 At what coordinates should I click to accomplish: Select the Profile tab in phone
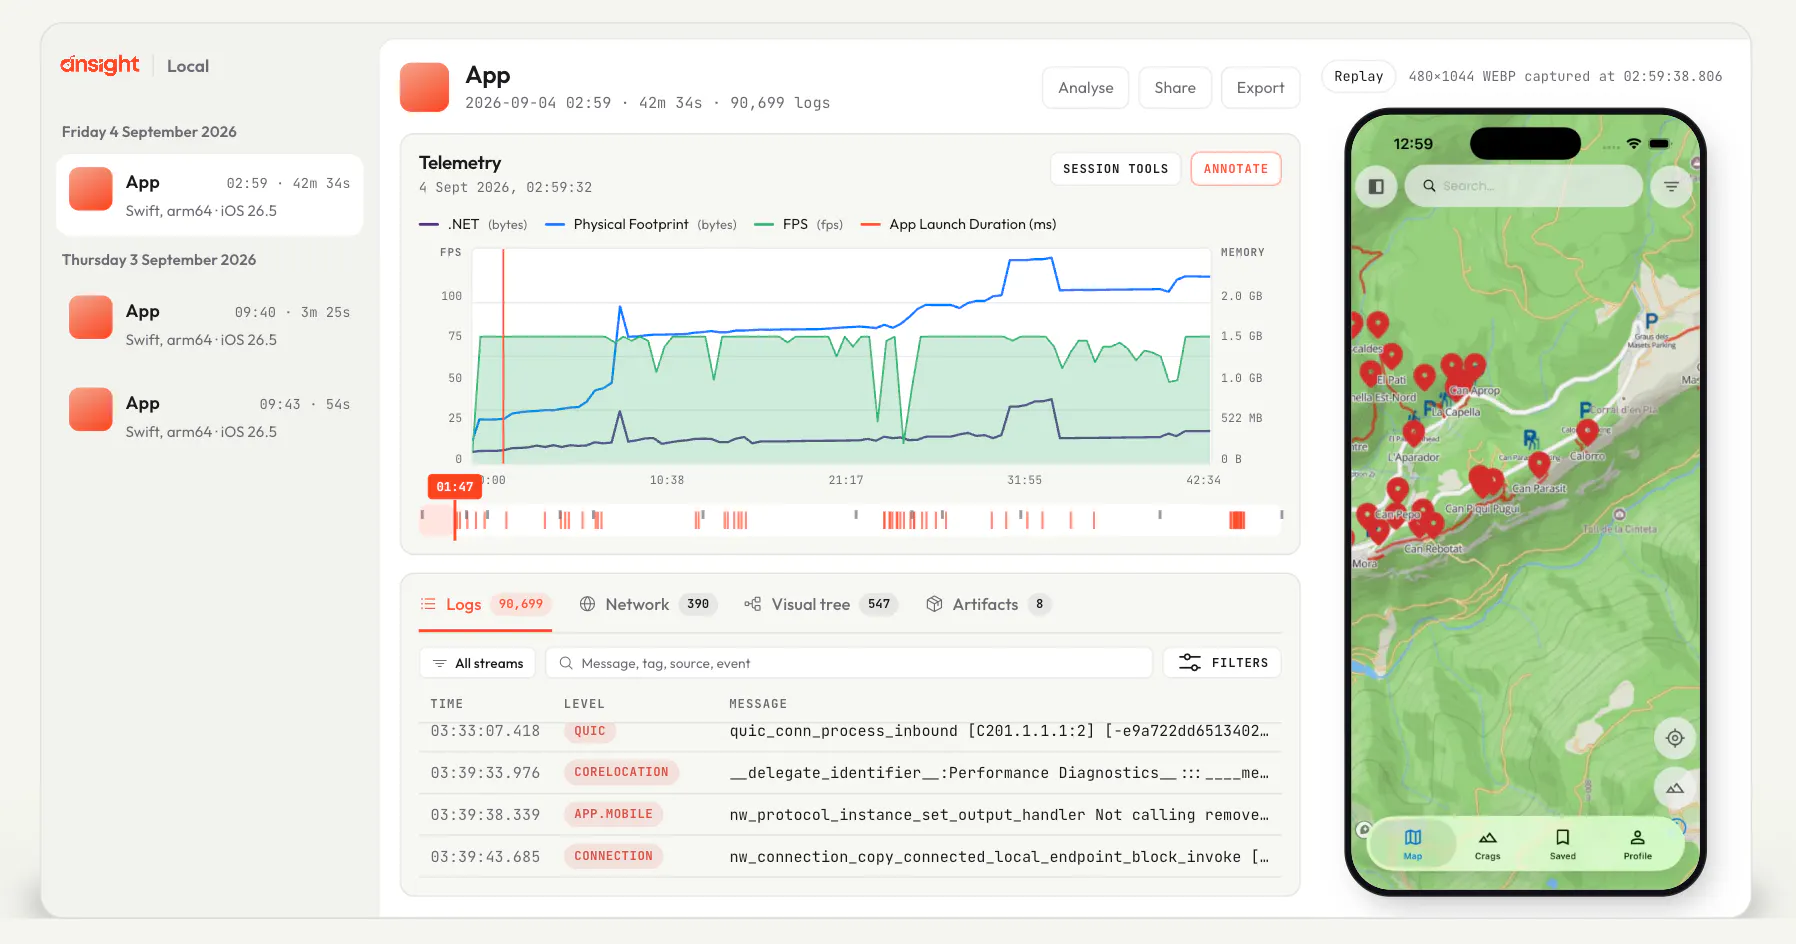click(x=1637, y=844)
